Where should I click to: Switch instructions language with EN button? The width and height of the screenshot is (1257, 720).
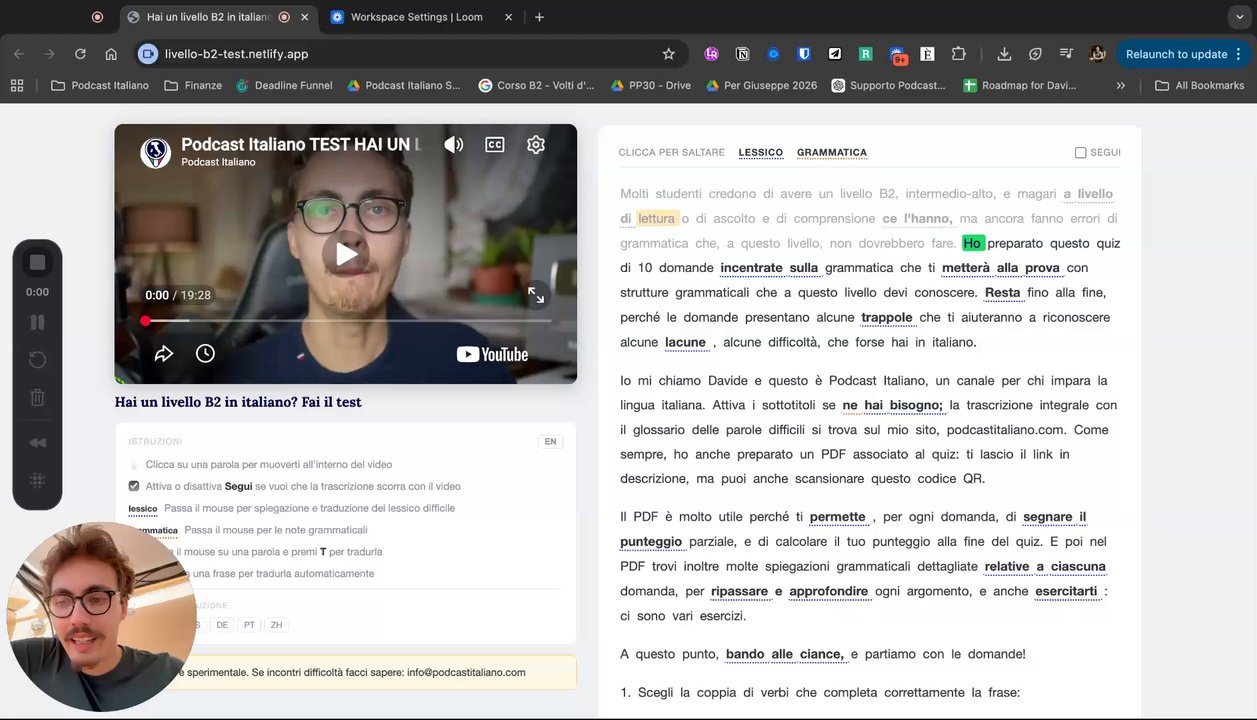tap(550, 441)
